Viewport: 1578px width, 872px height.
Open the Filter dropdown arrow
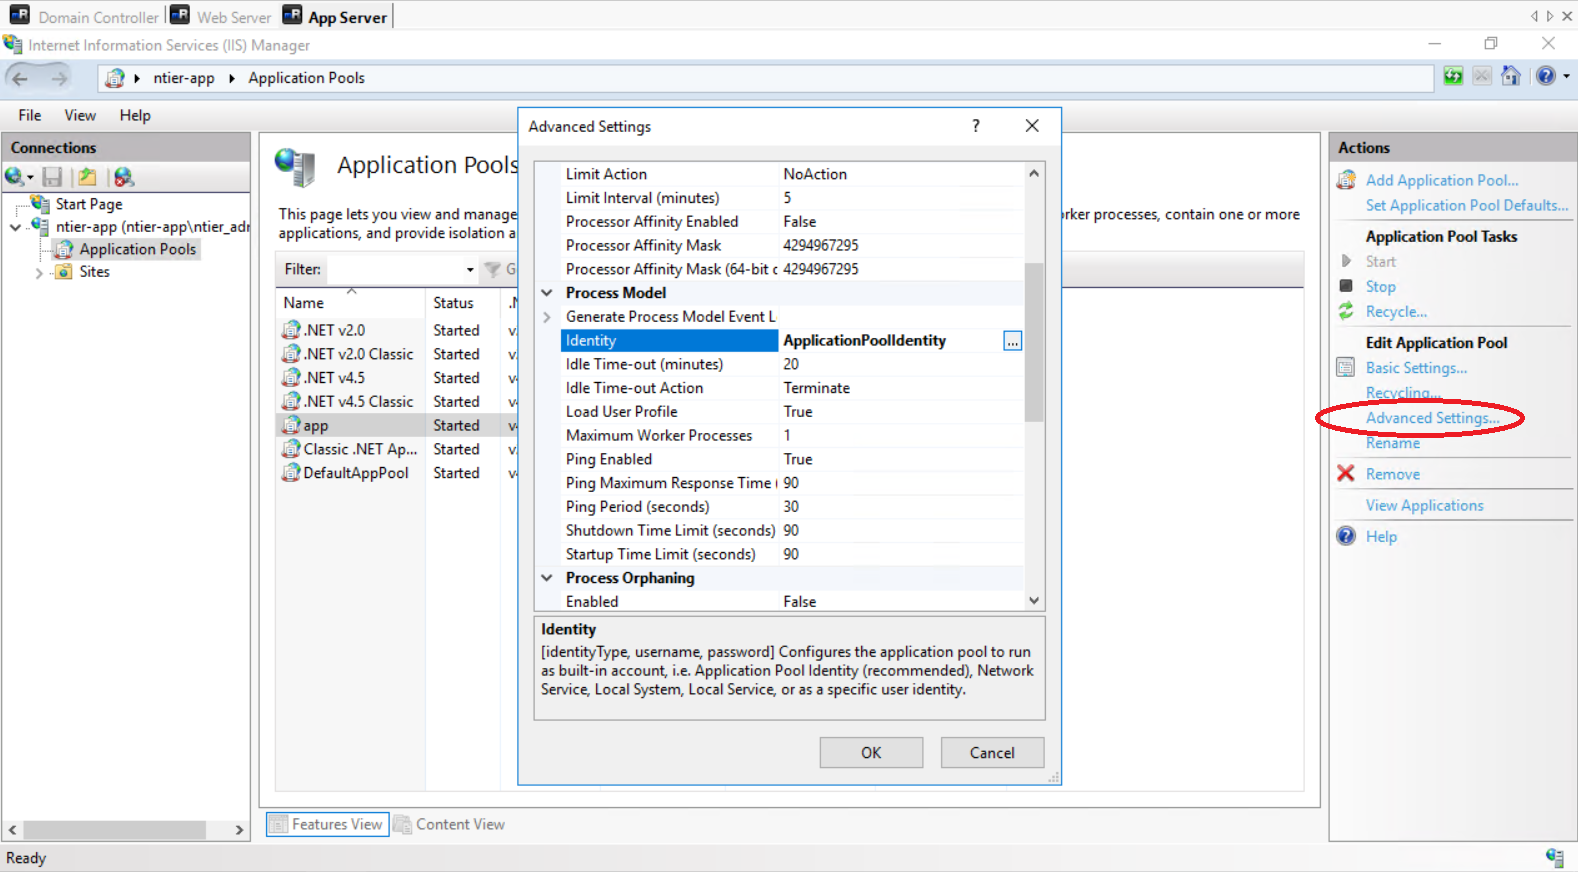tap(470, 269)
